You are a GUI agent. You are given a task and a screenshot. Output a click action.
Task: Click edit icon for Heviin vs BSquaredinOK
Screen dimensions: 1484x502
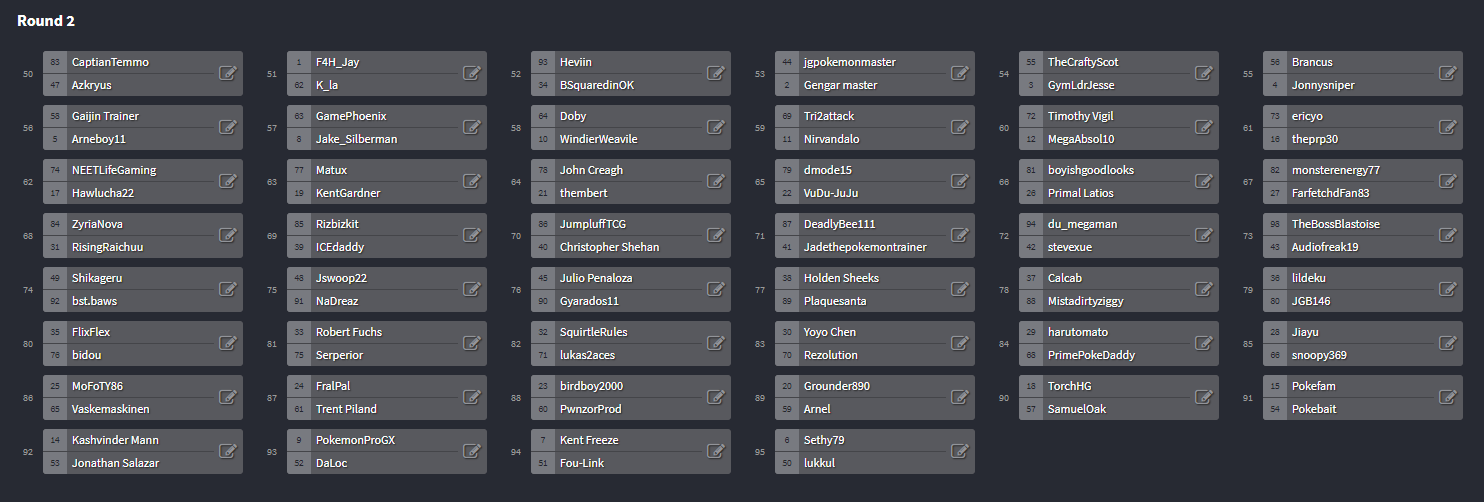pos(716,73)
